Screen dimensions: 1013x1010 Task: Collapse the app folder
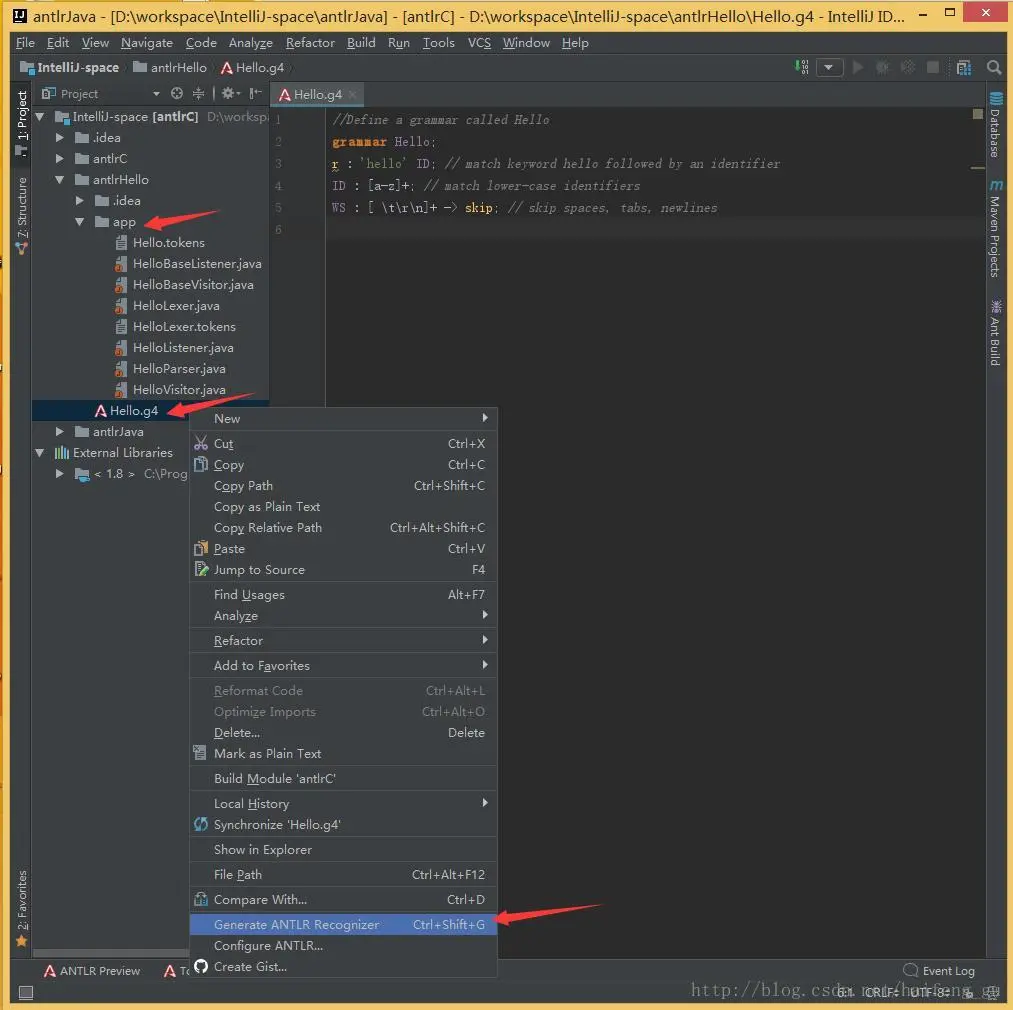[79, 222]
